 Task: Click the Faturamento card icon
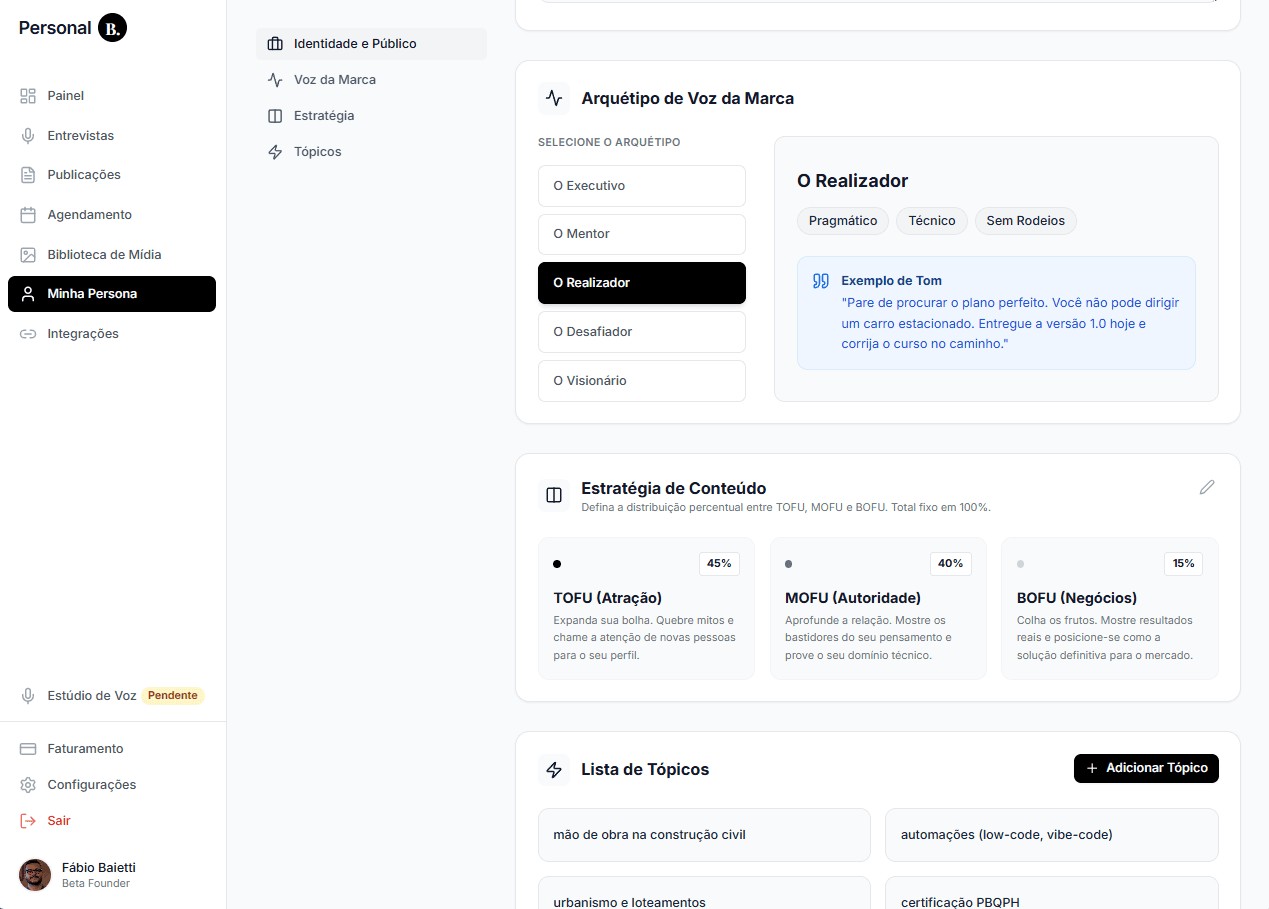click(28, 749)
